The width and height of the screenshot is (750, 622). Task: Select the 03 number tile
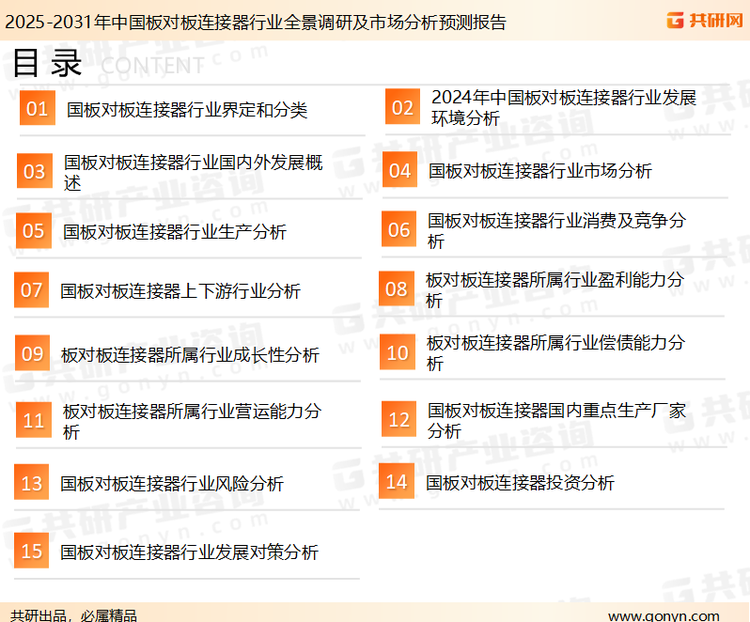click(34, 171)
